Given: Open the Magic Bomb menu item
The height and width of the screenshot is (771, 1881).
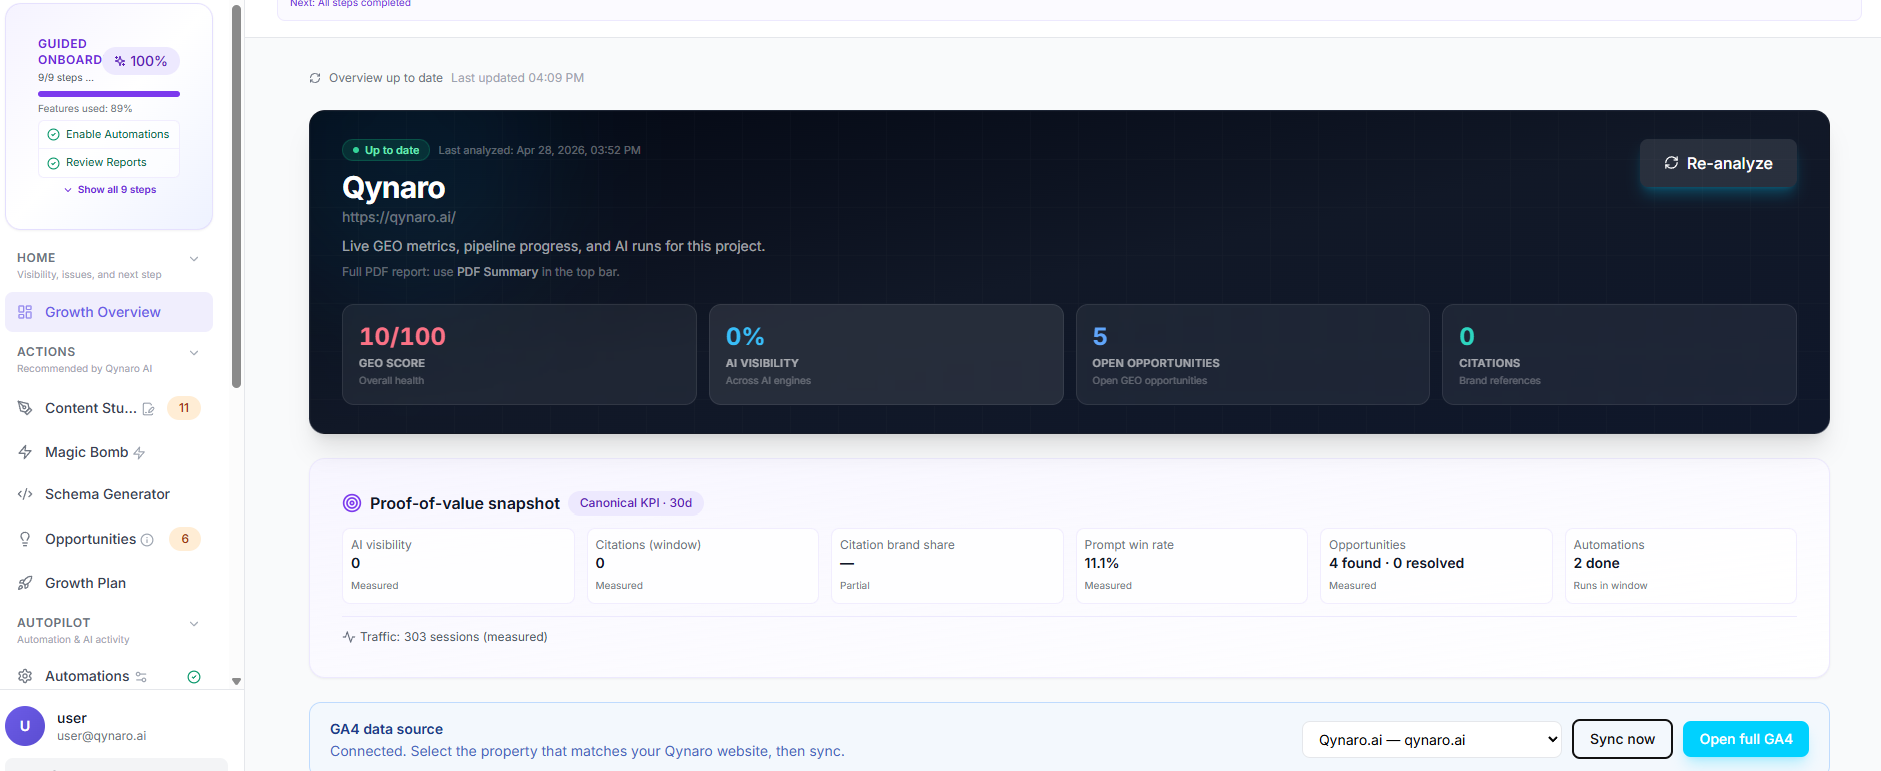Looking at the screenshot, I should click(109, 452).
